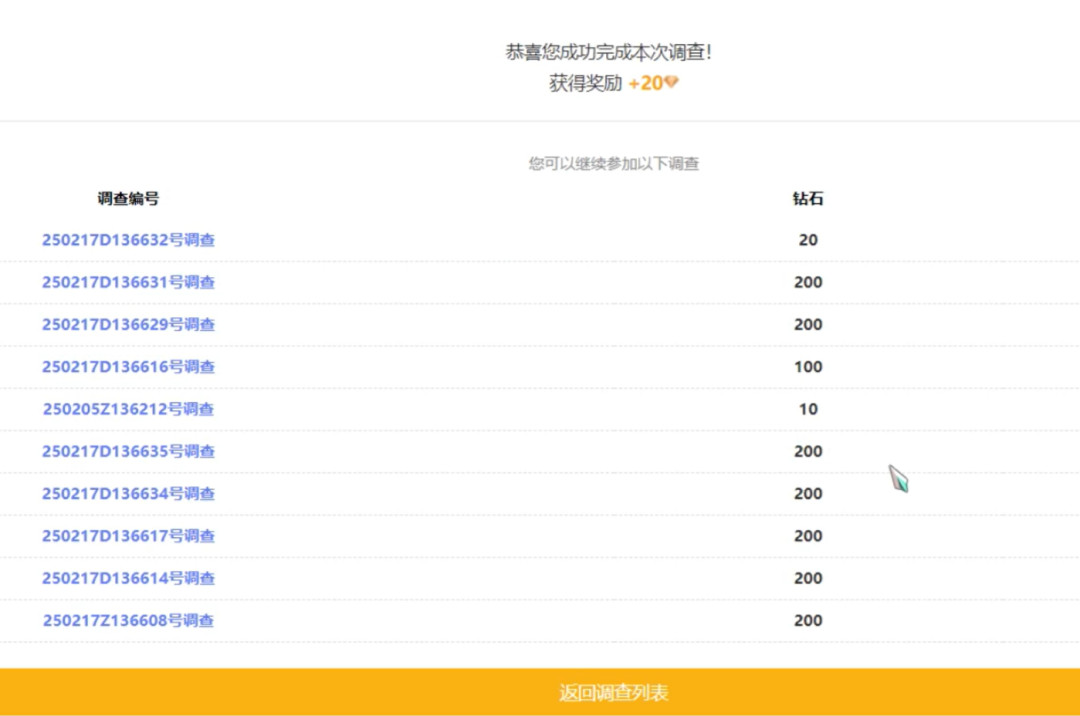Click the 10 diamond value for 250205Z136212
The image size is (1080, 716).
point(808,409)
